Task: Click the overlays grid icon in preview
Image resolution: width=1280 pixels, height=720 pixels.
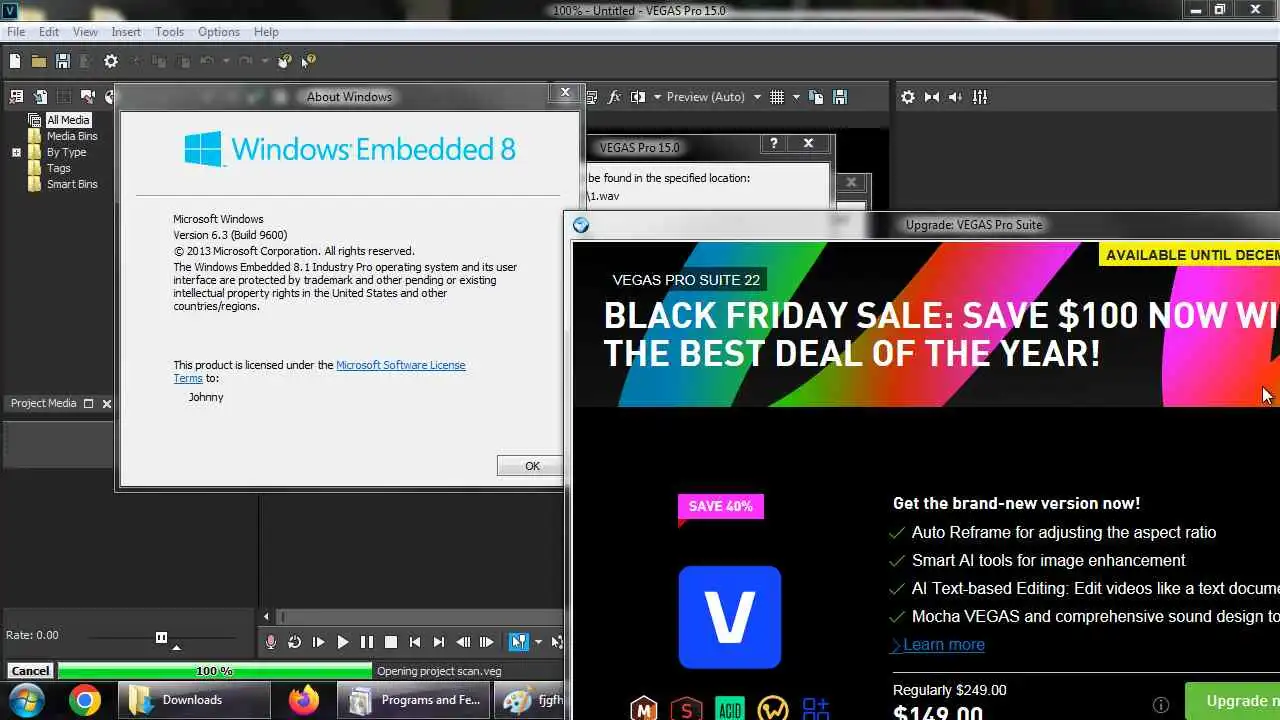Action: (x=777, y=97)
